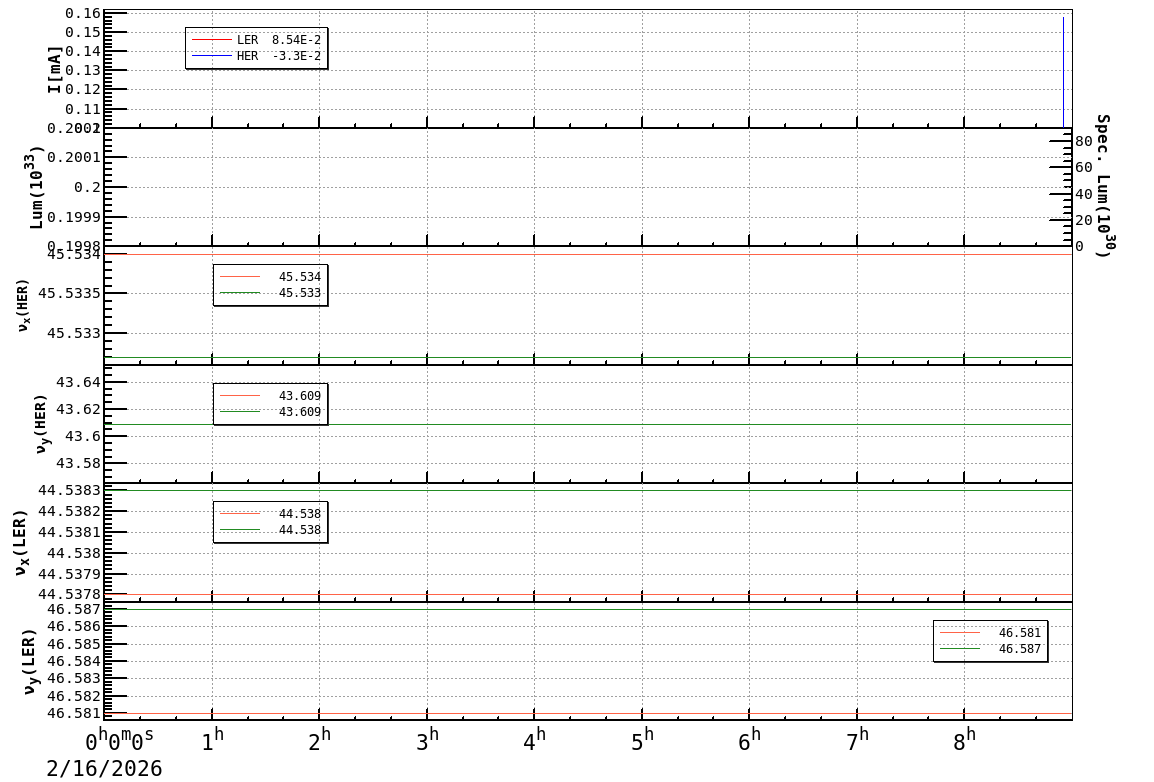Image resolution: width=1154 pixels, height=782 pixels.
Task: Click the 2/16/2026 date label
Action: pyautogui.click(x=104, y=769)
